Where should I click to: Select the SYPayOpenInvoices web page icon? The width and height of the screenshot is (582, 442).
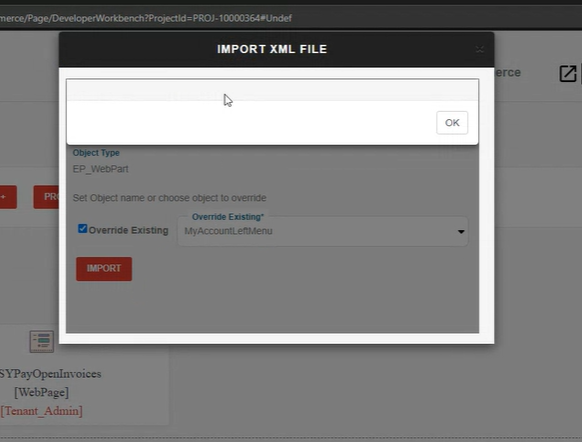click(x=42, y=341)
